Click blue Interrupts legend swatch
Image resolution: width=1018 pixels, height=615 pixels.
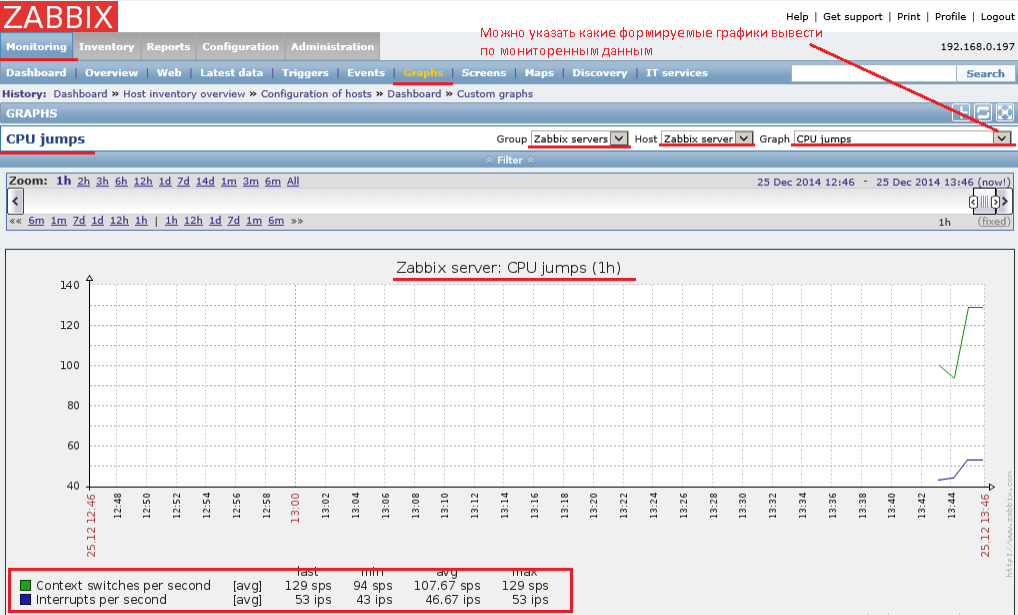coord(25,599)
